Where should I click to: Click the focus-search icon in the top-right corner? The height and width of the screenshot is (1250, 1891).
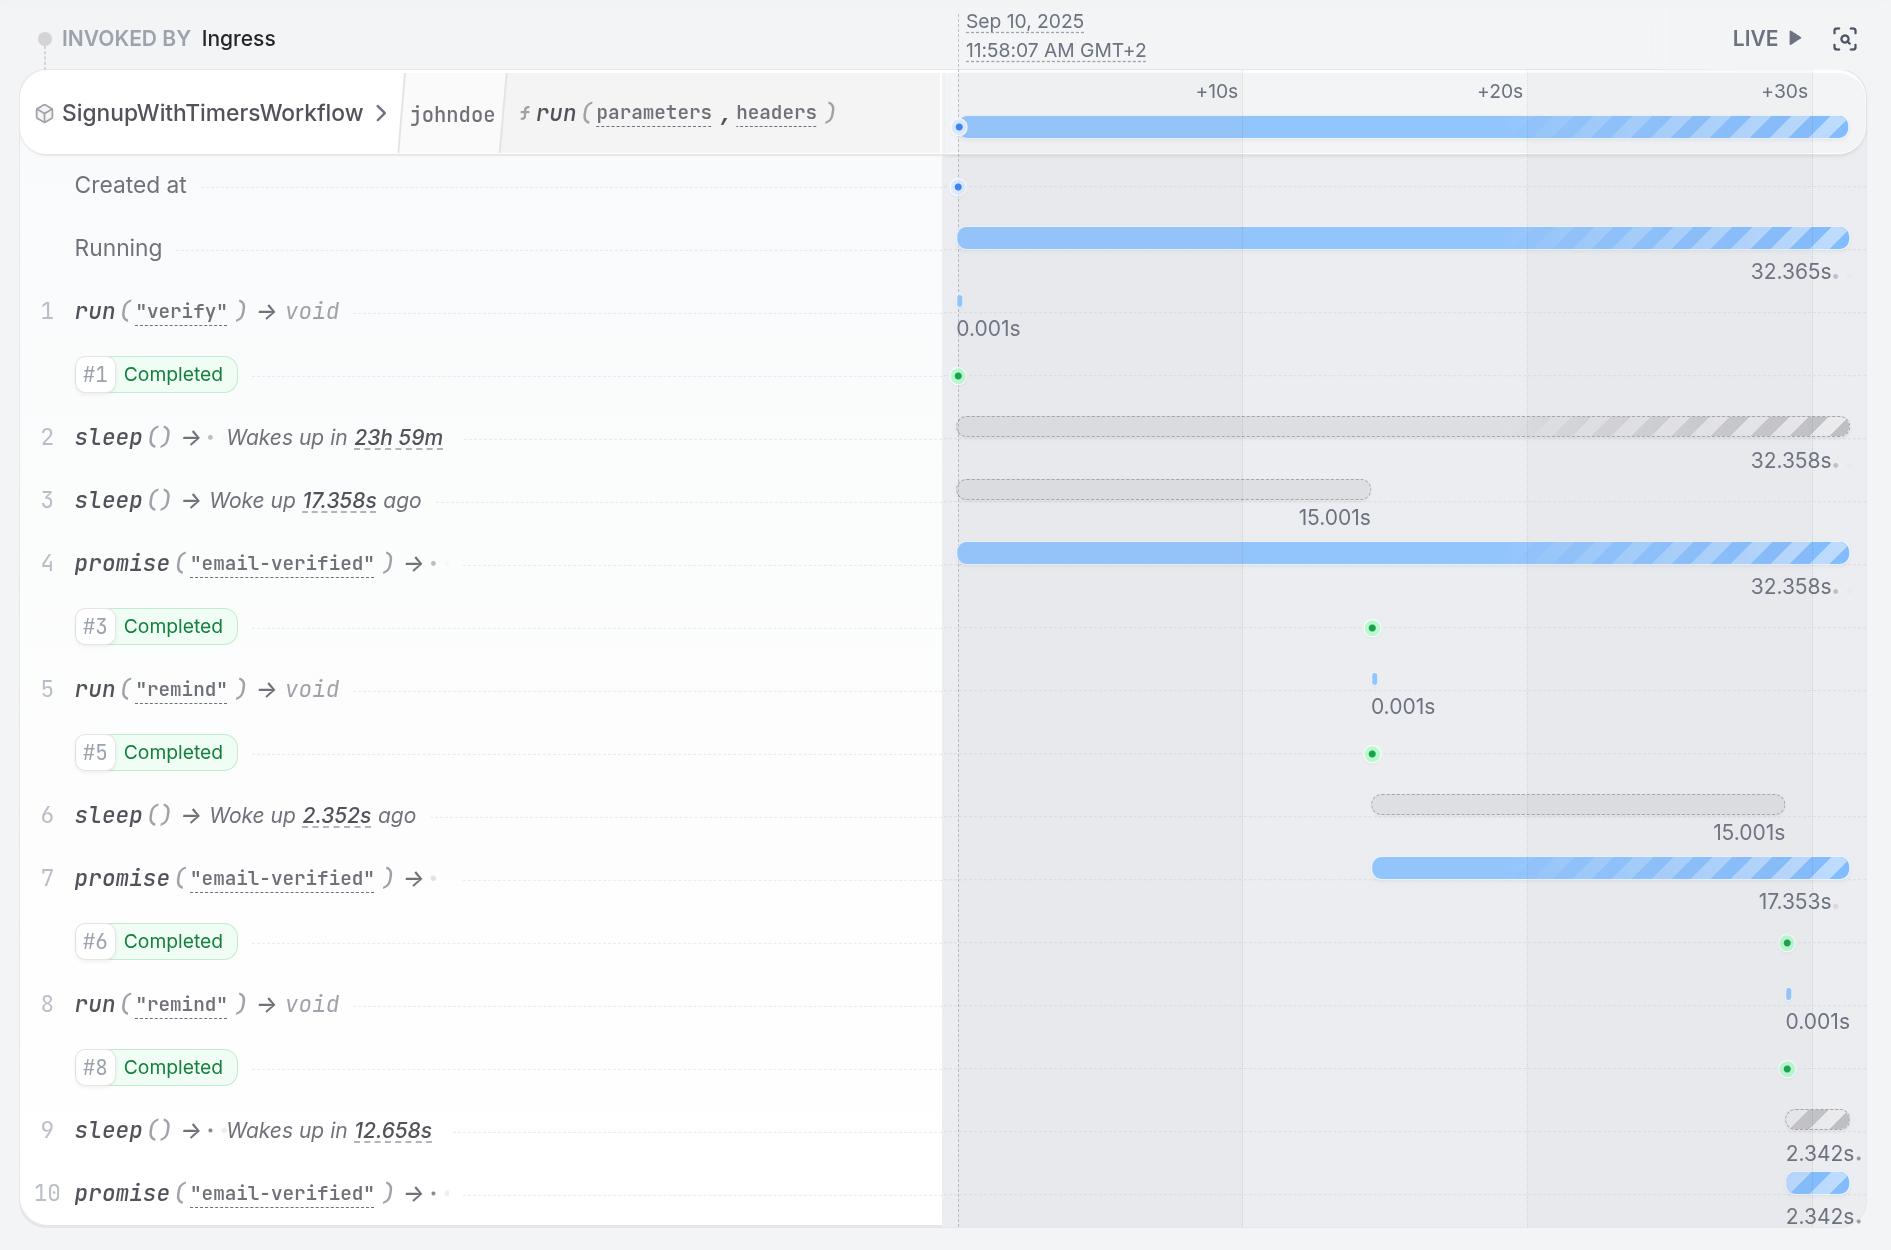pos(1845,38)
